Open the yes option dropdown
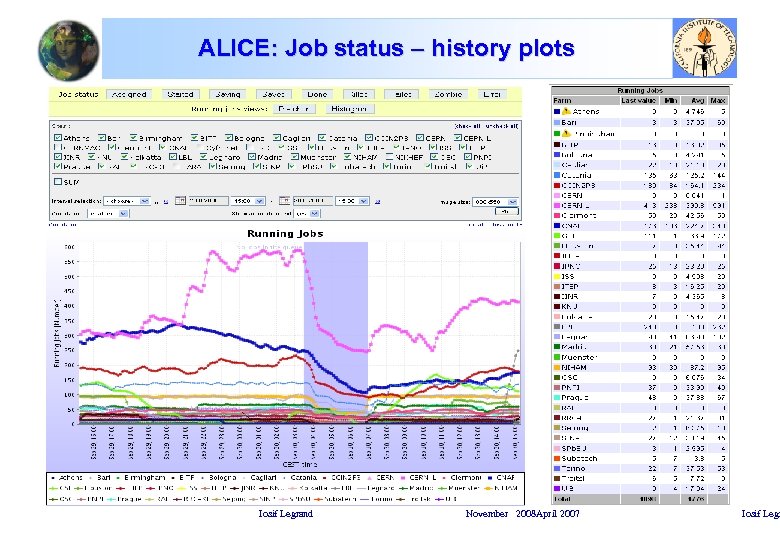Image resolution: width=780 pixels, height=540 pixels. point(307,213)
